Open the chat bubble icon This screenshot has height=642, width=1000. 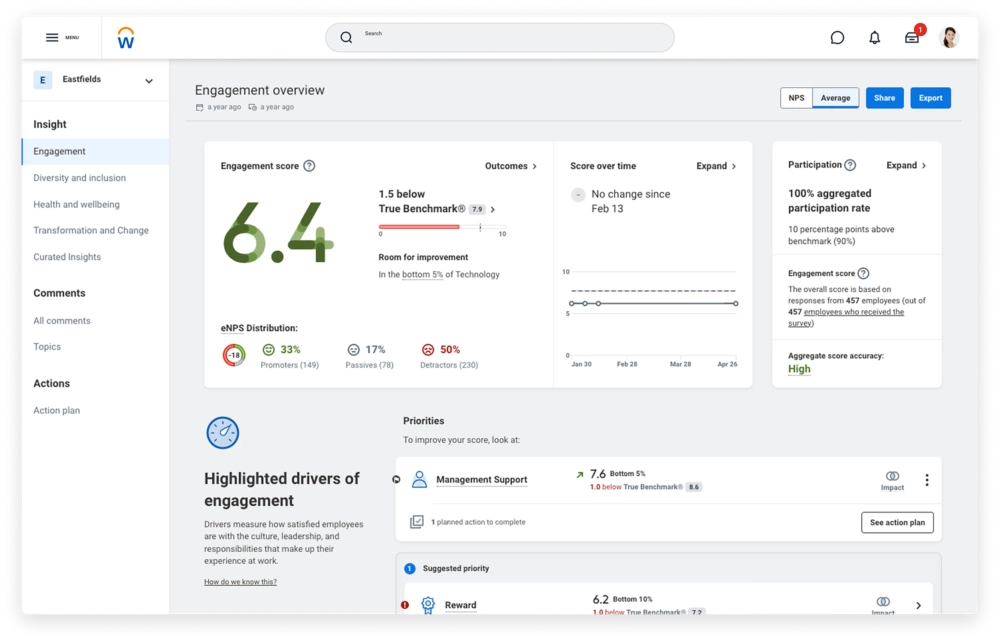837,38
